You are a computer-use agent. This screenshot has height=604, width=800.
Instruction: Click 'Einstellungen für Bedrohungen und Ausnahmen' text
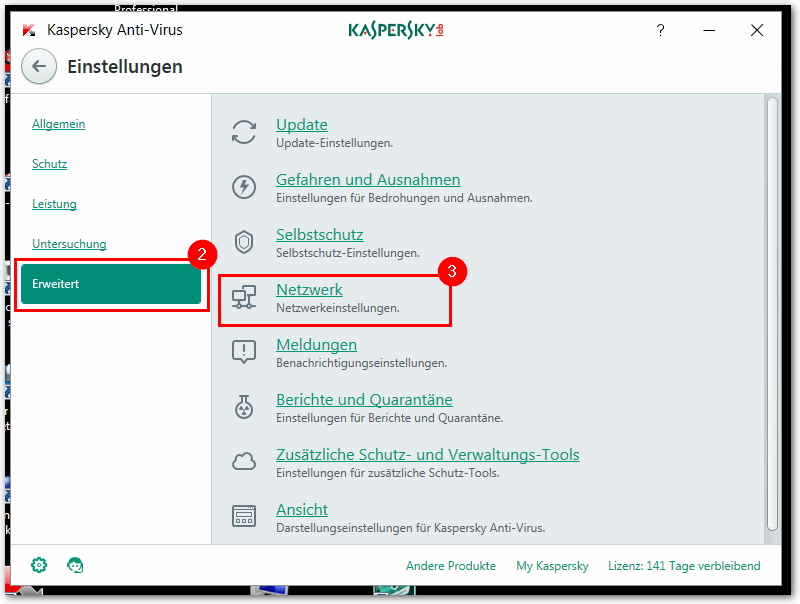coord(404,198)
